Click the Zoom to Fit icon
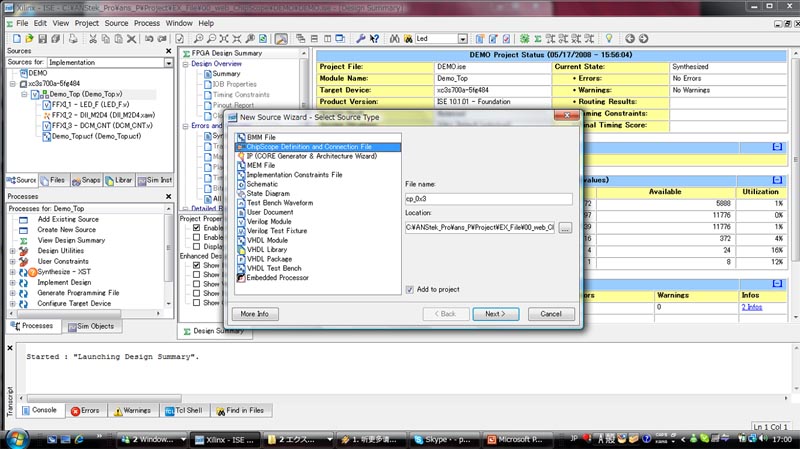 pos(224,39)
